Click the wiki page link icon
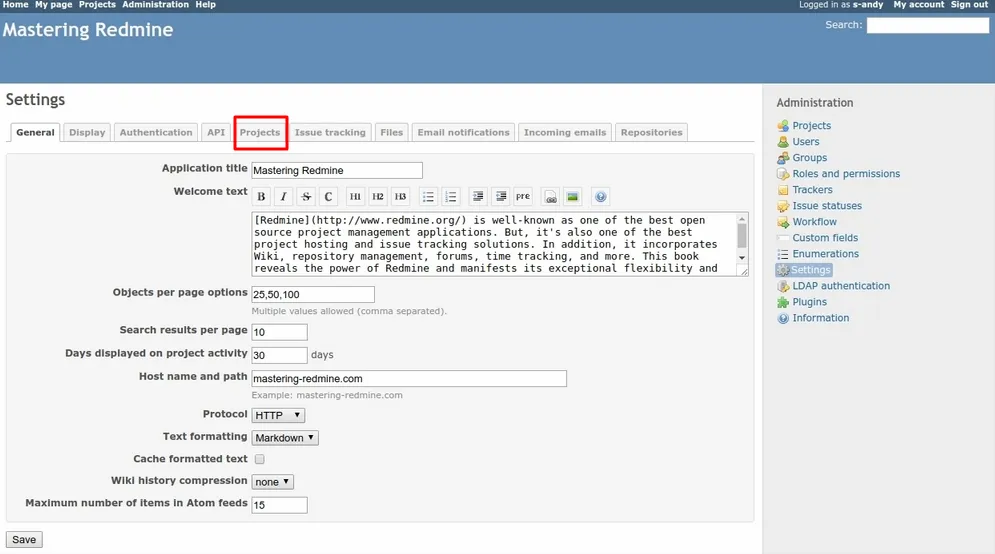This screenshot has width=995, height=554. [550, 197]
